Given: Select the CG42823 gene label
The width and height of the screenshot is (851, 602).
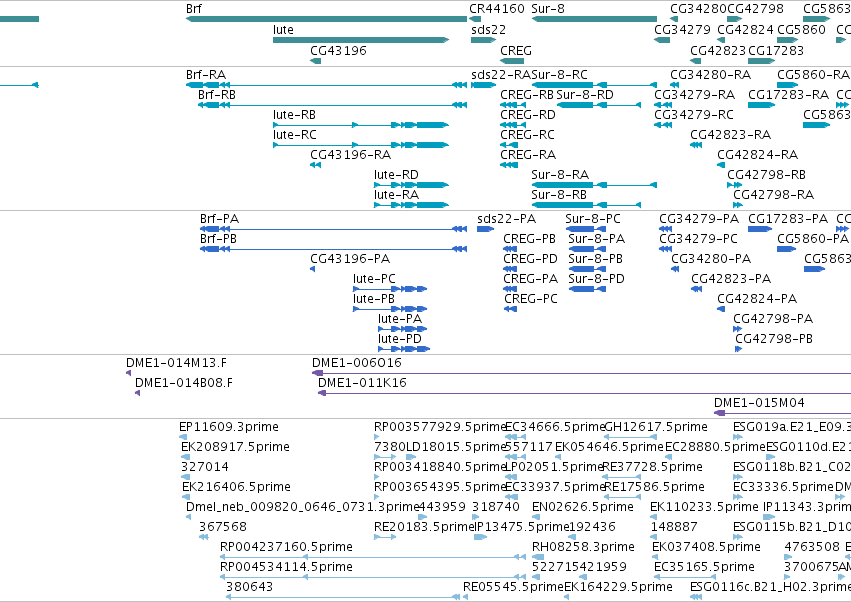Looking at the screenshot, I should click(718, 50).
